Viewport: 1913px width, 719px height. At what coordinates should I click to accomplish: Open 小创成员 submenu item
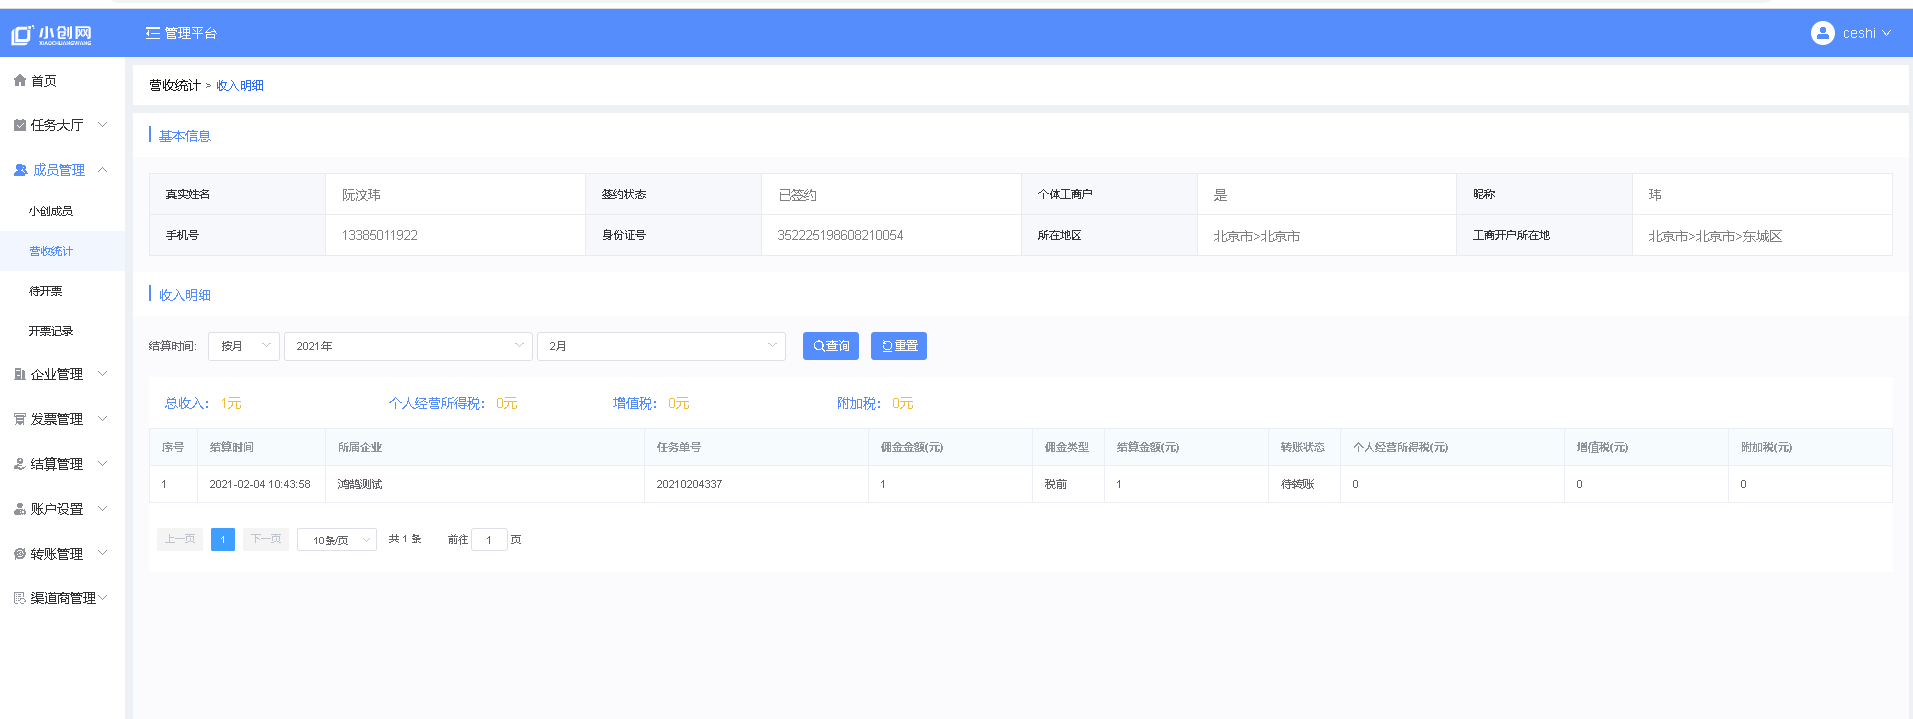(51, 211)
